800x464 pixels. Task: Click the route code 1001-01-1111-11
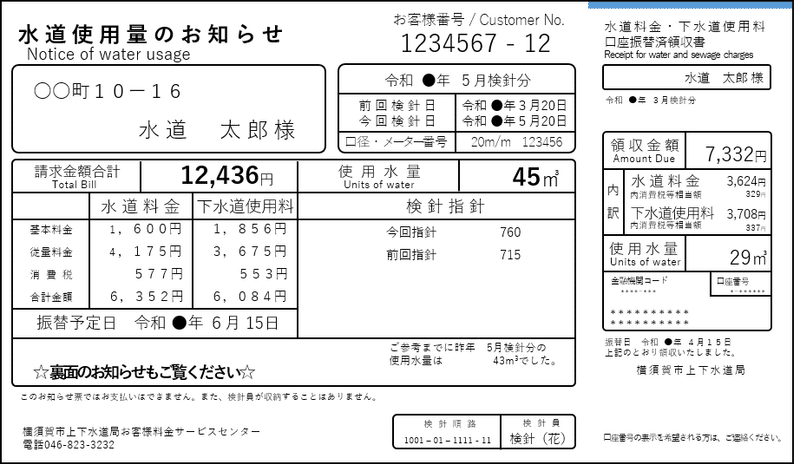coord(447,440)
